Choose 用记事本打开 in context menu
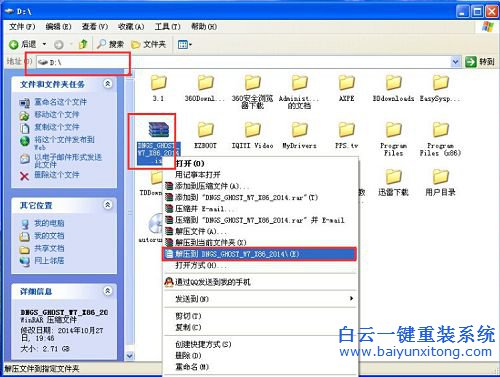Viewport: 500px width, 377px height. [260, 174]
